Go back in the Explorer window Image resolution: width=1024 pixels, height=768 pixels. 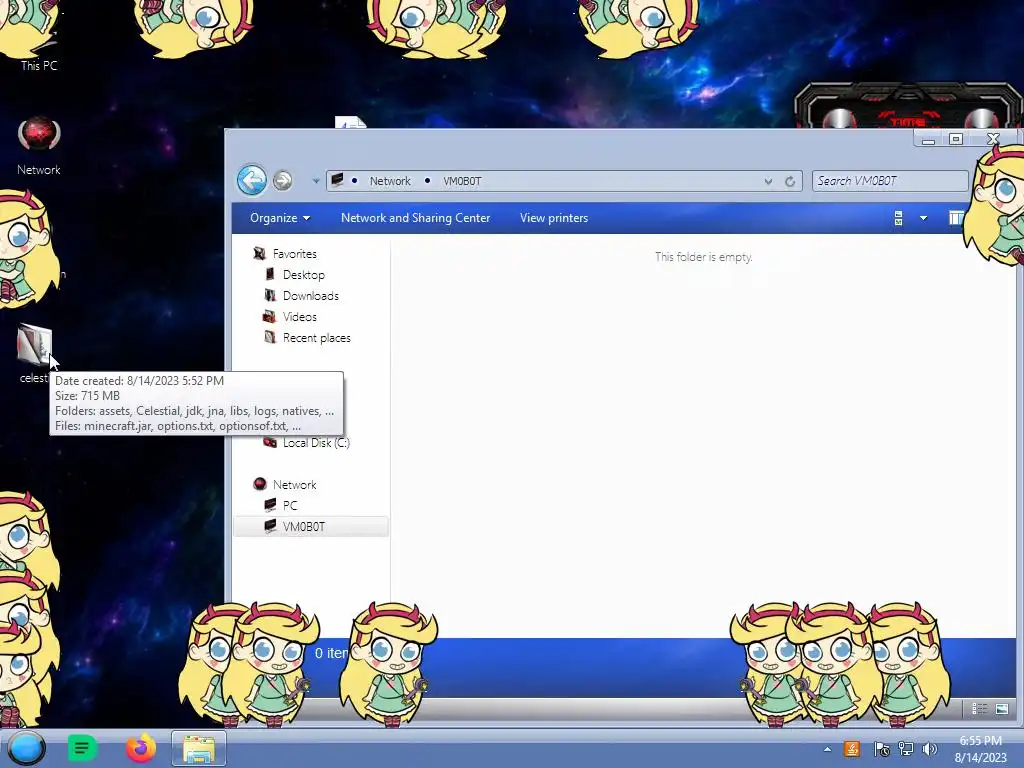(251, 180)
